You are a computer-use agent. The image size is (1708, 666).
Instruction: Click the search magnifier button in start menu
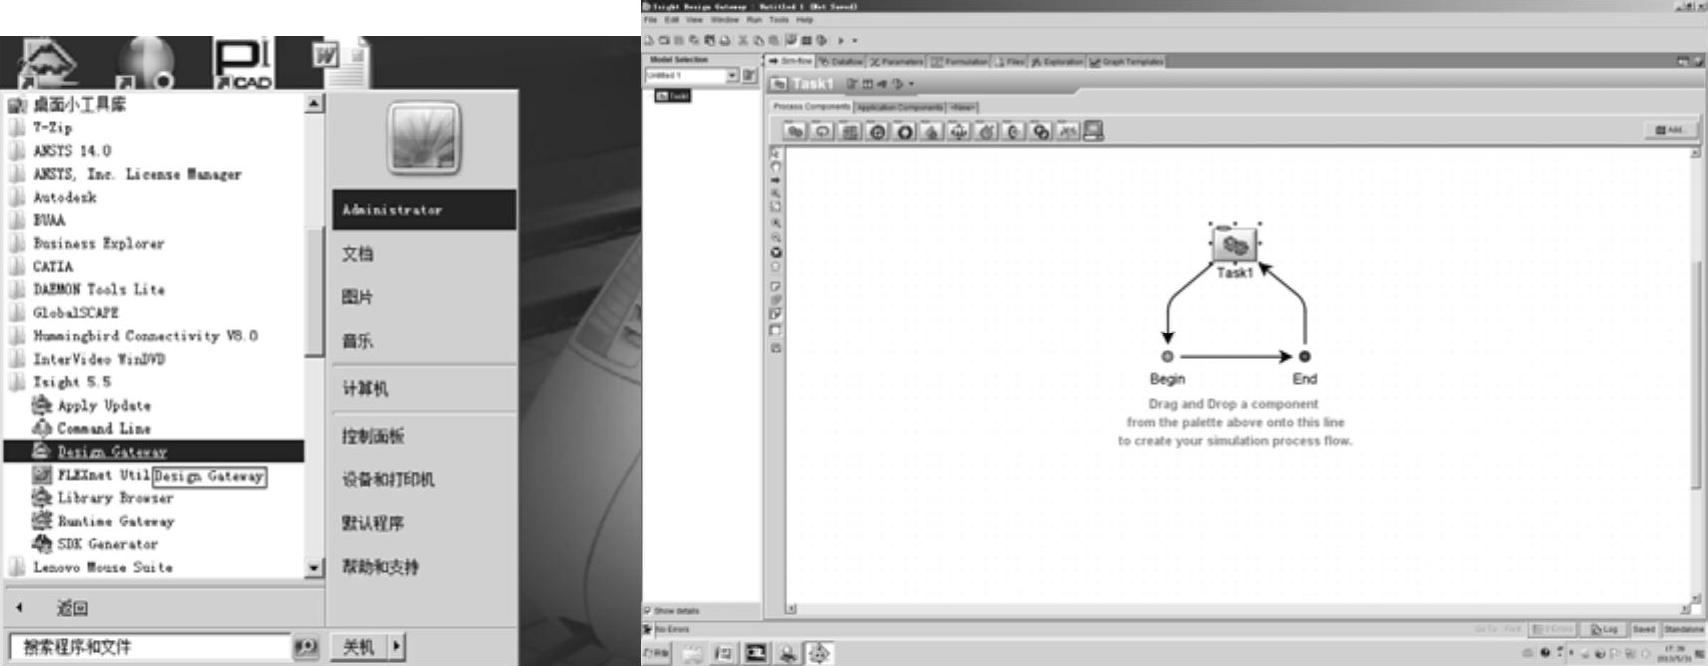[306, 647]
